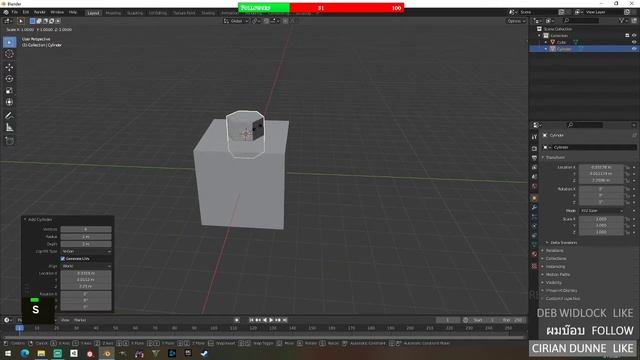Screen dimensions: 640x360
Task: Select the Annotate tool
Action: pos(9,116)
